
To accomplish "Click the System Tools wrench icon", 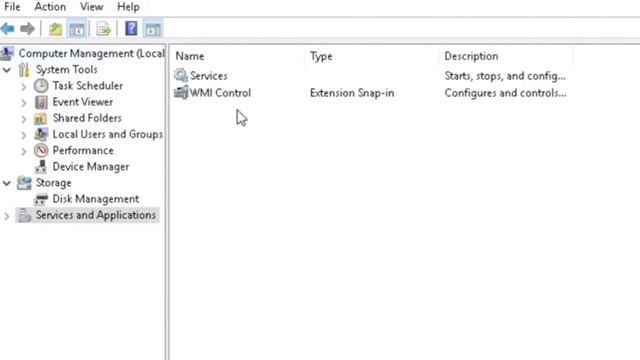I will click(x=24, y=70).
